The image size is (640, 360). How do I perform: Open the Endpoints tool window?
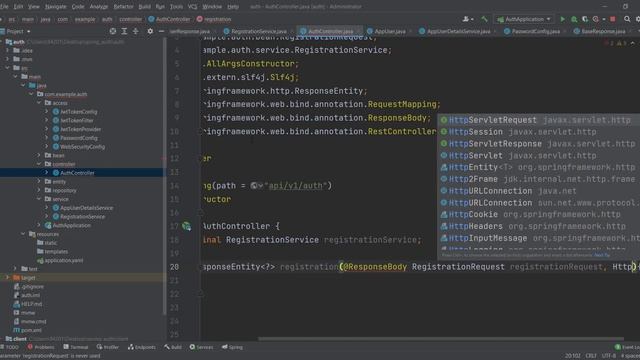tap(142, 347)
